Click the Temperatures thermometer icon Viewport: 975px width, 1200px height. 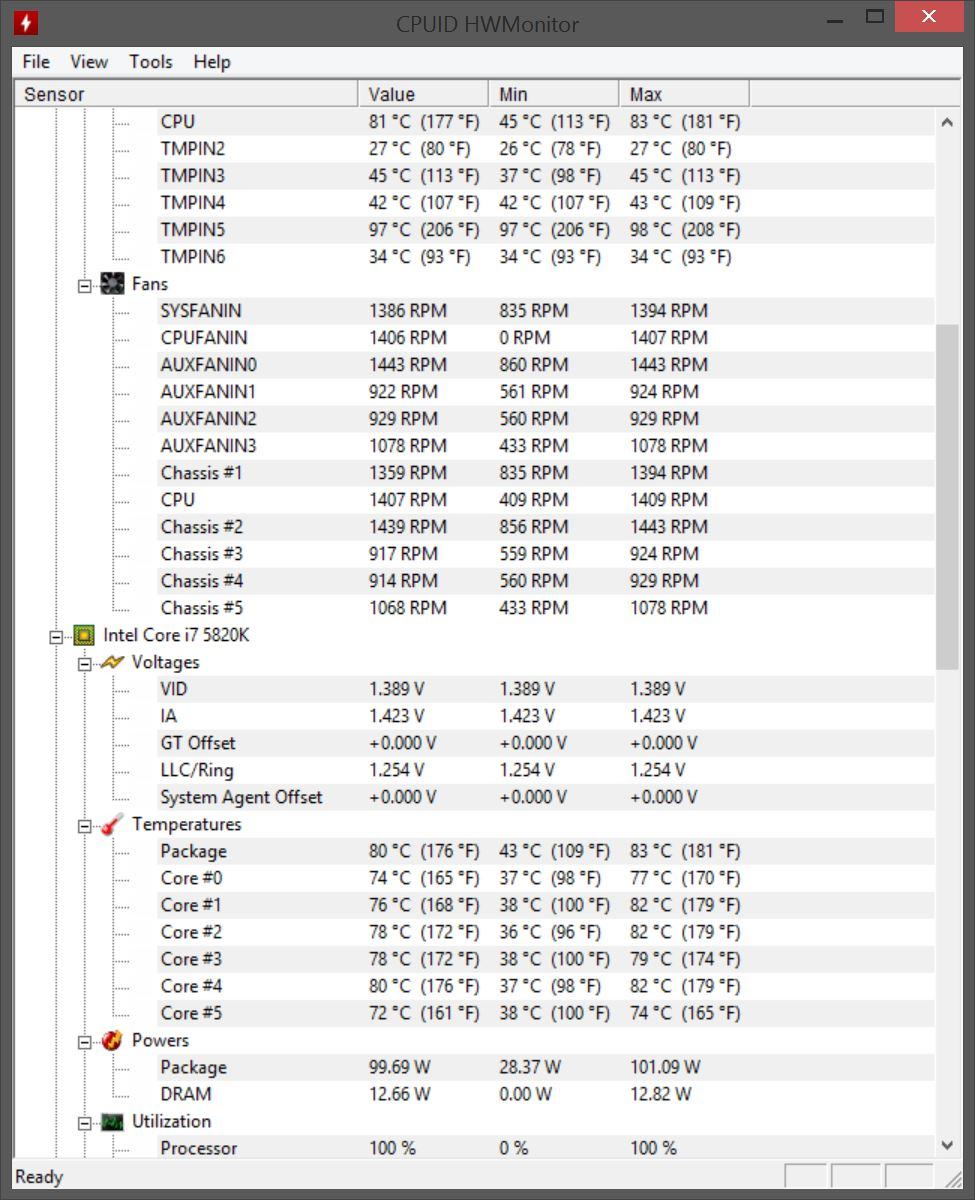point(112,824)
